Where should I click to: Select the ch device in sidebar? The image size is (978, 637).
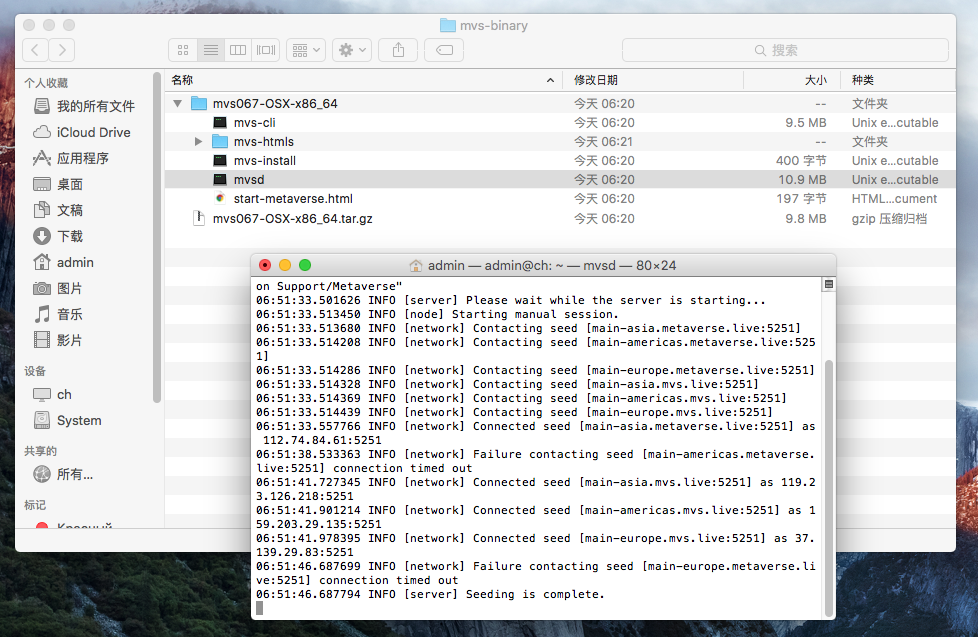pyautogui.click(x=52, y=394)
